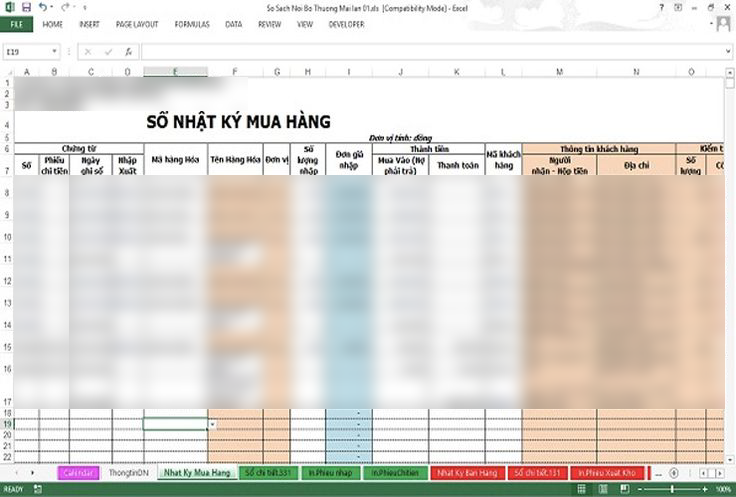Open the In.Phieu Xuat Kho sheet tab
736x497 pixels.
[607, 473]
